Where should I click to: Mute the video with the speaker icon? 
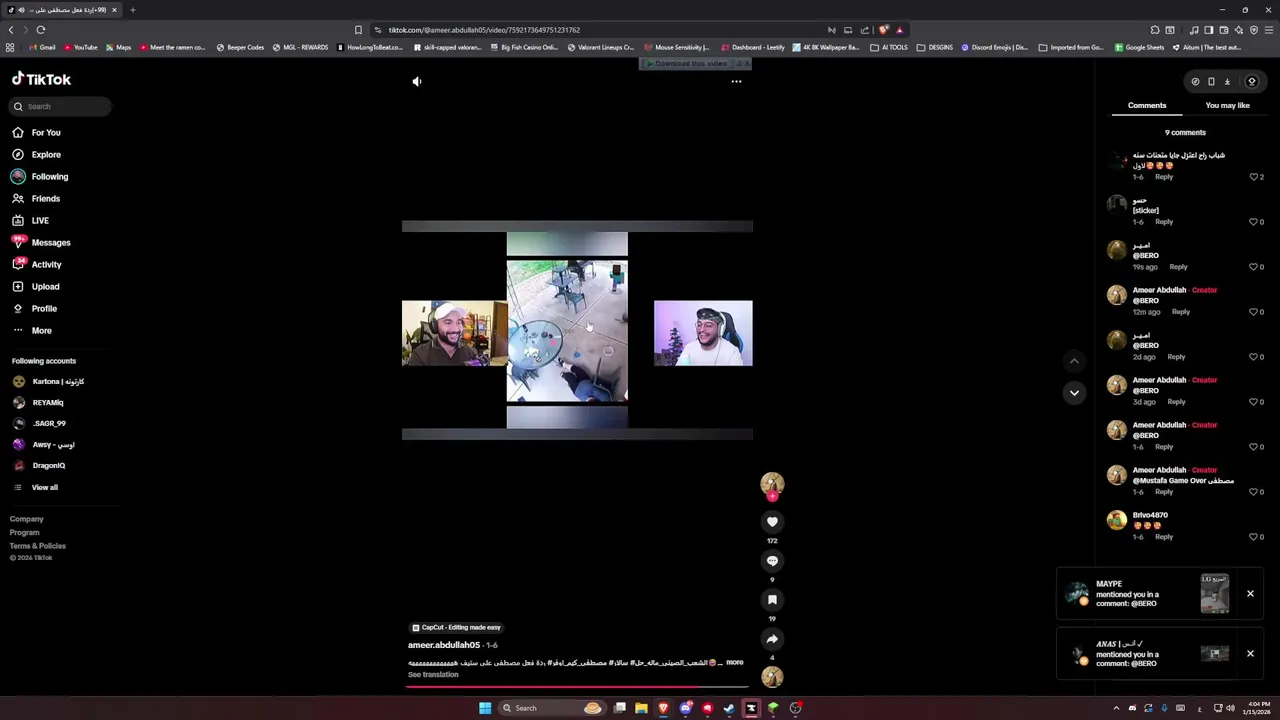(x=417, y=82)
